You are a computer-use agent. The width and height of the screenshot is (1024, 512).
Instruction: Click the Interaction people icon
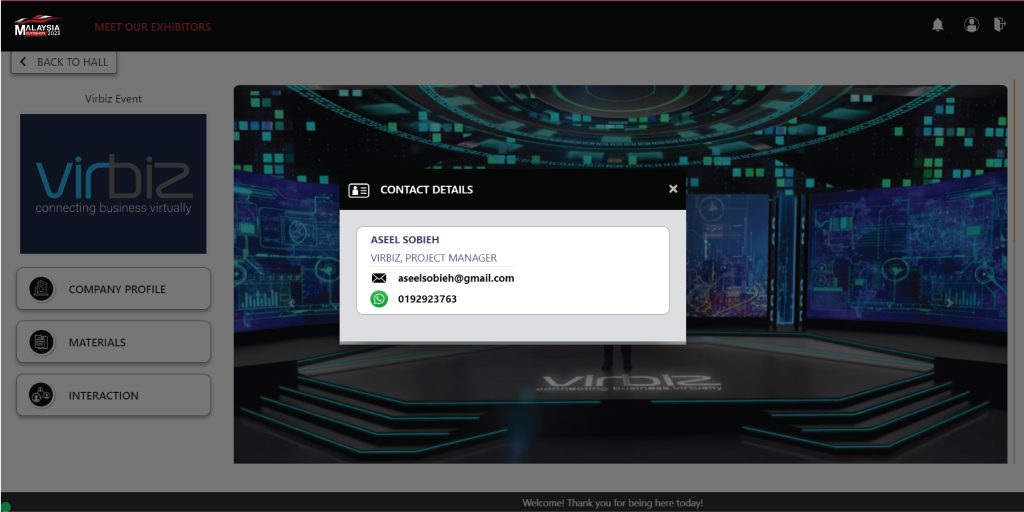pyautogui.click(x=42, y=395)
